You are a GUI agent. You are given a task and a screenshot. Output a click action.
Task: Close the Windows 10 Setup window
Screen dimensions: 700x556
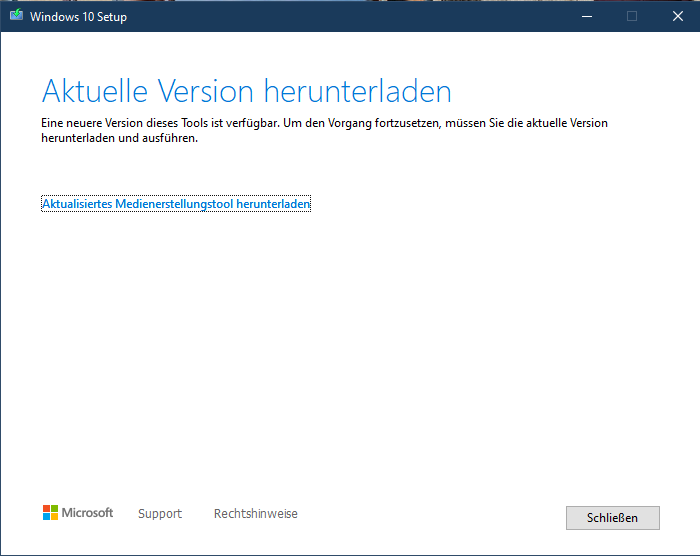click(x=678, y=17)
